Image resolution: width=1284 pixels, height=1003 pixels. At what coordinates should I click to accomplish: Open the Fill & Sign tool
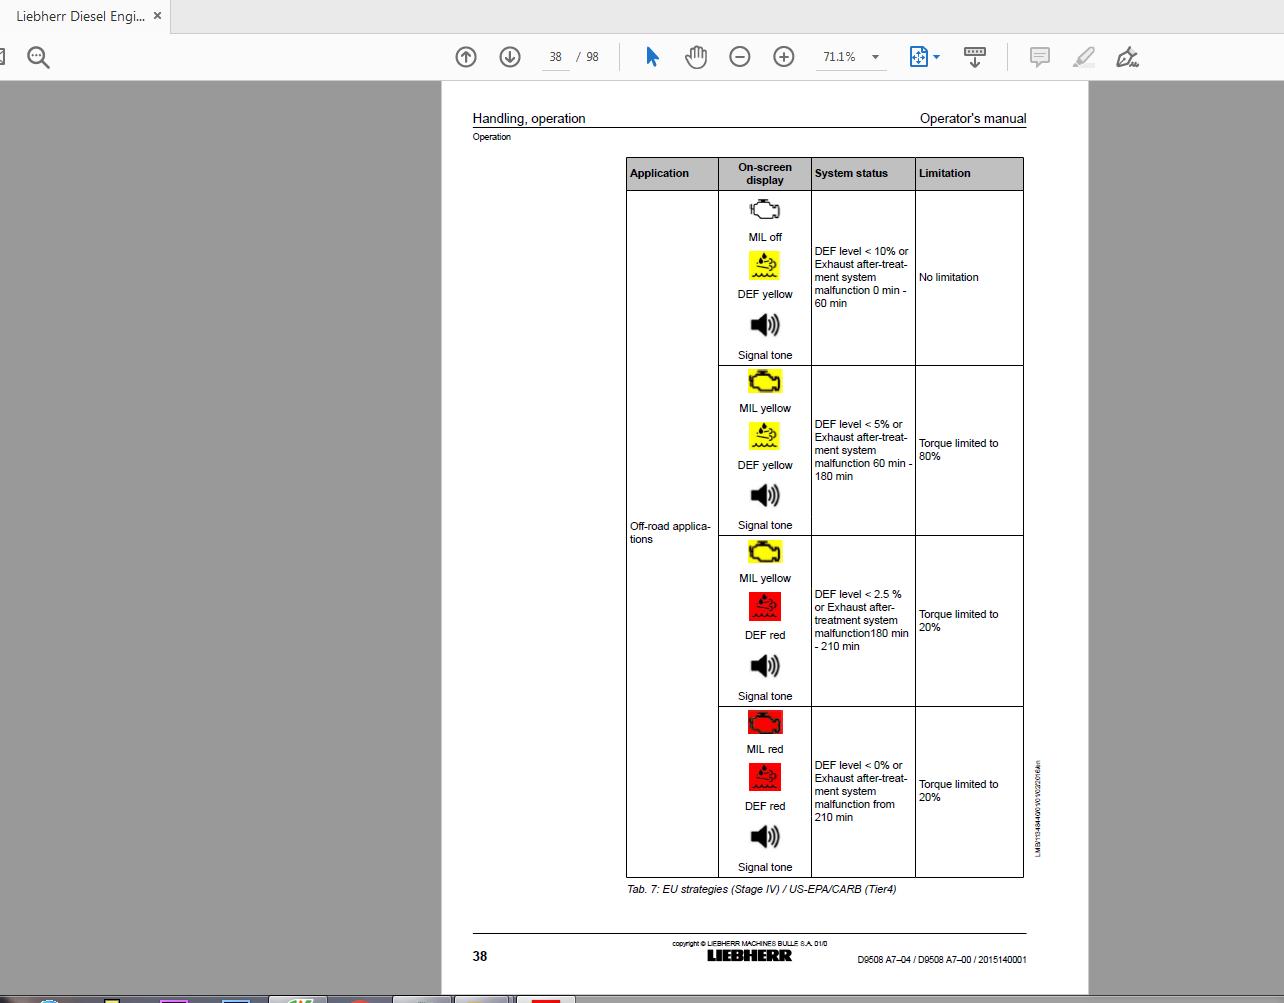click(x=1128, y=57)
